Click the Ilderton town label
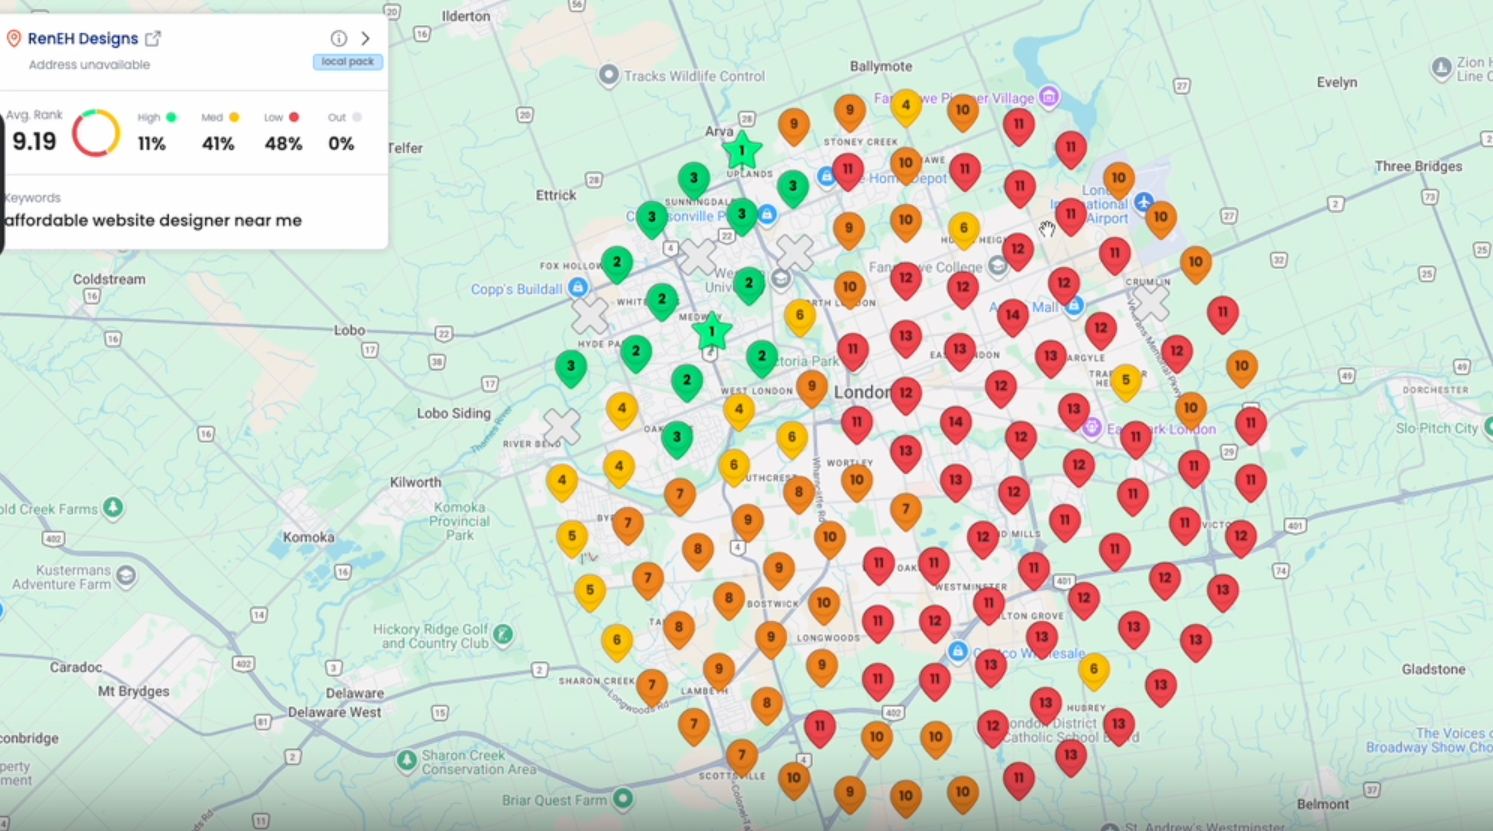The width and height of the screenshot is (1493, 831). [x=466, y=16]
